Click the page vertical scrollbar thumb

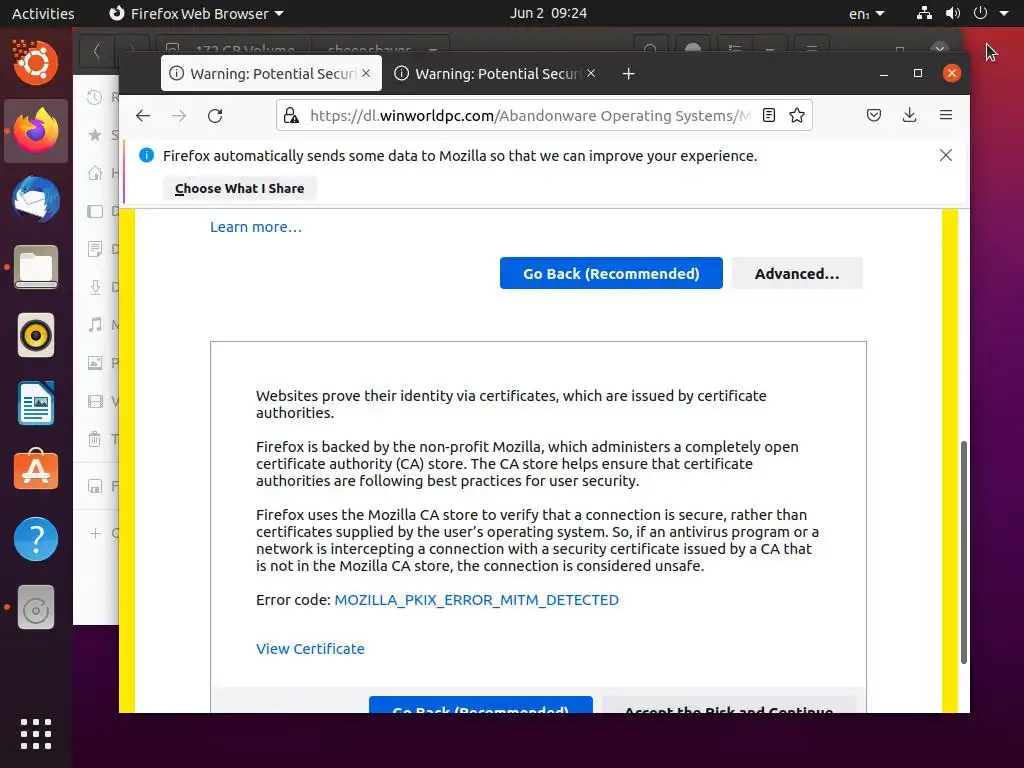tap(963, 552)
